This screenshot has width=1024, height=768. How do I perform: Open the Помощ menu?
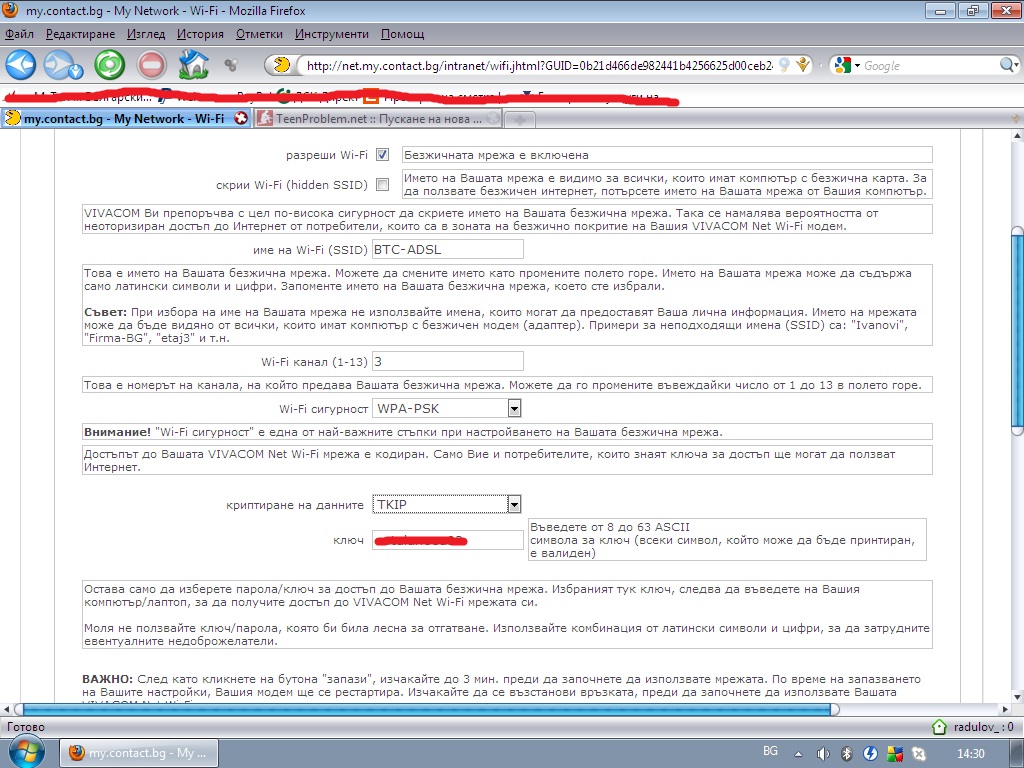click(402, 34)
